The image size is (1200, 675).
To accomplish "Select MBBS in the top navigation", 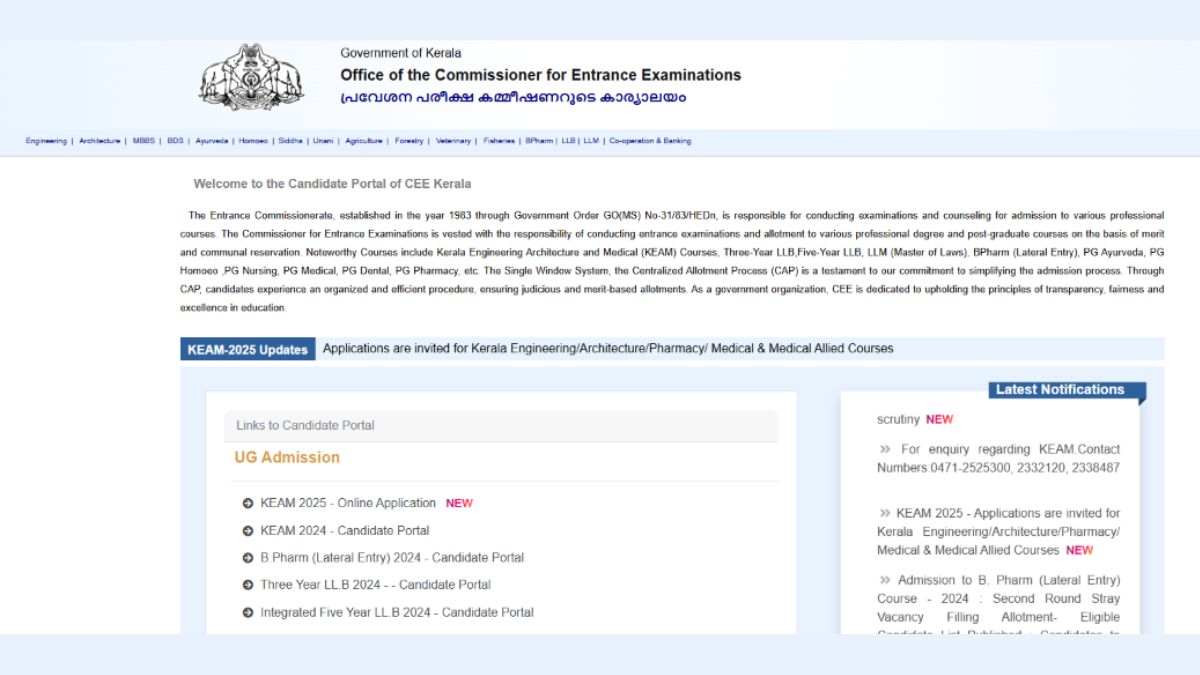I will [143, 141].
